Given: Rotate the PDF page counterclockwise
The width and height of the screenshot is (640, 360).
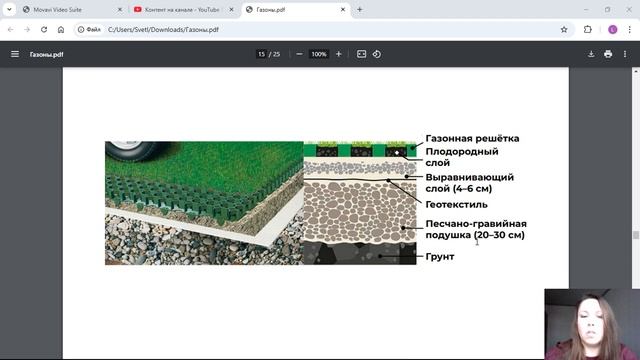Looking at the screenshot, I should 377,54.
